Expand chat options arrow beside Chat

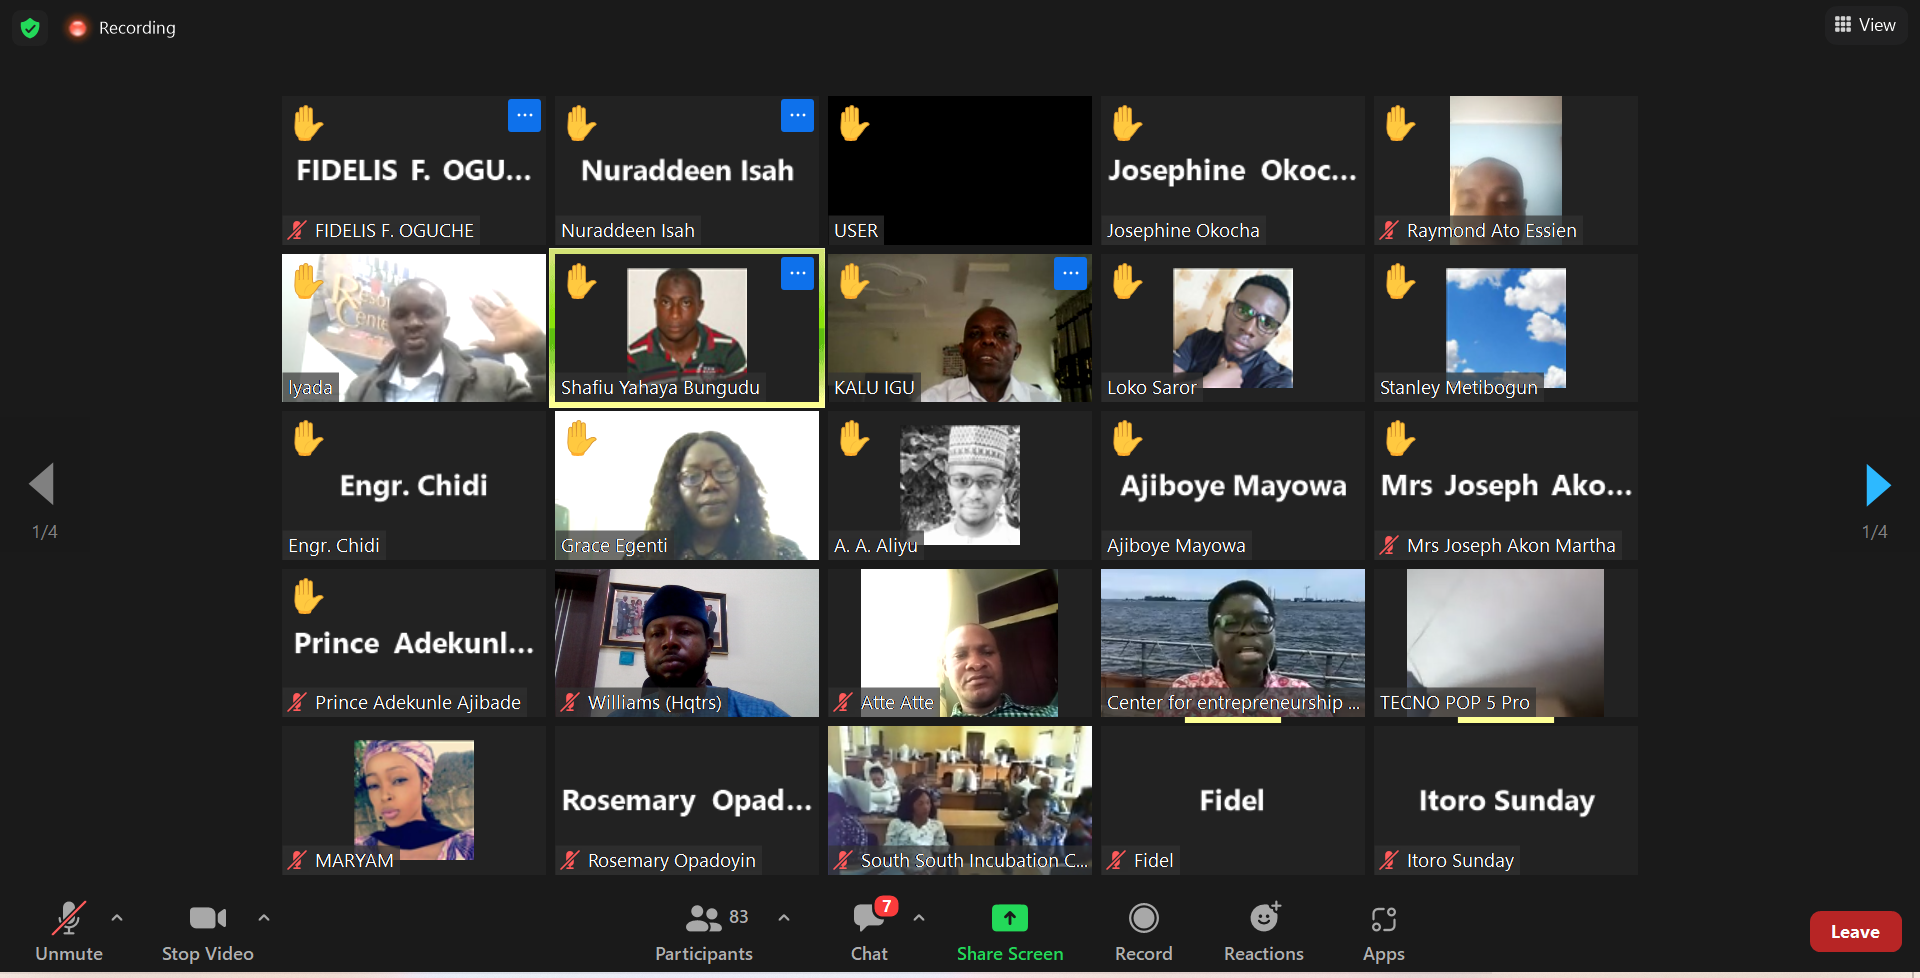click(919, 917)
